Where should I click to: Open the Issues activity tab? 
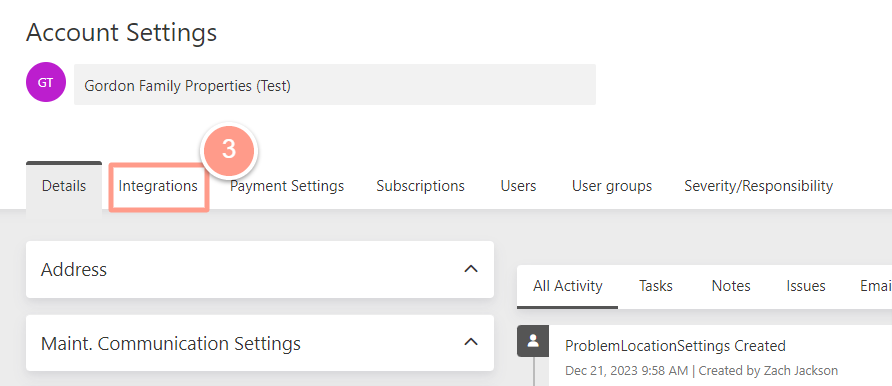click(806, 286)
